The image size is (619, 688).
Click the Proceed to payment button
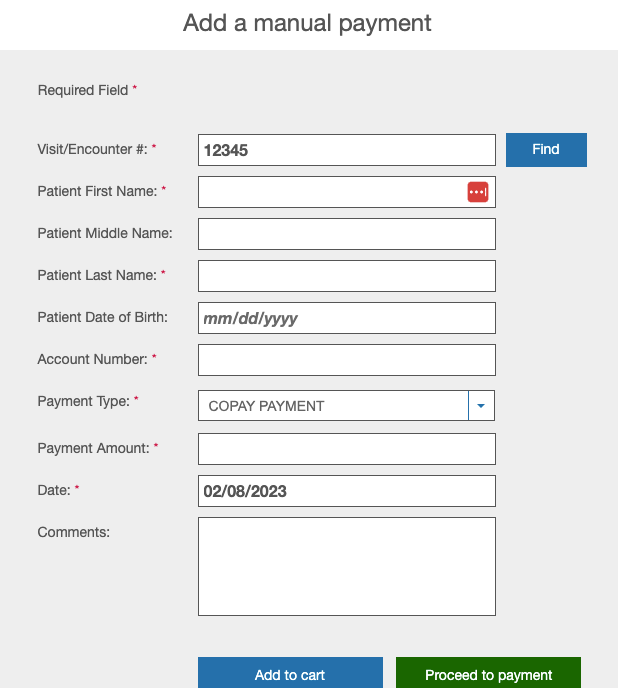click(x=488, y=674)
